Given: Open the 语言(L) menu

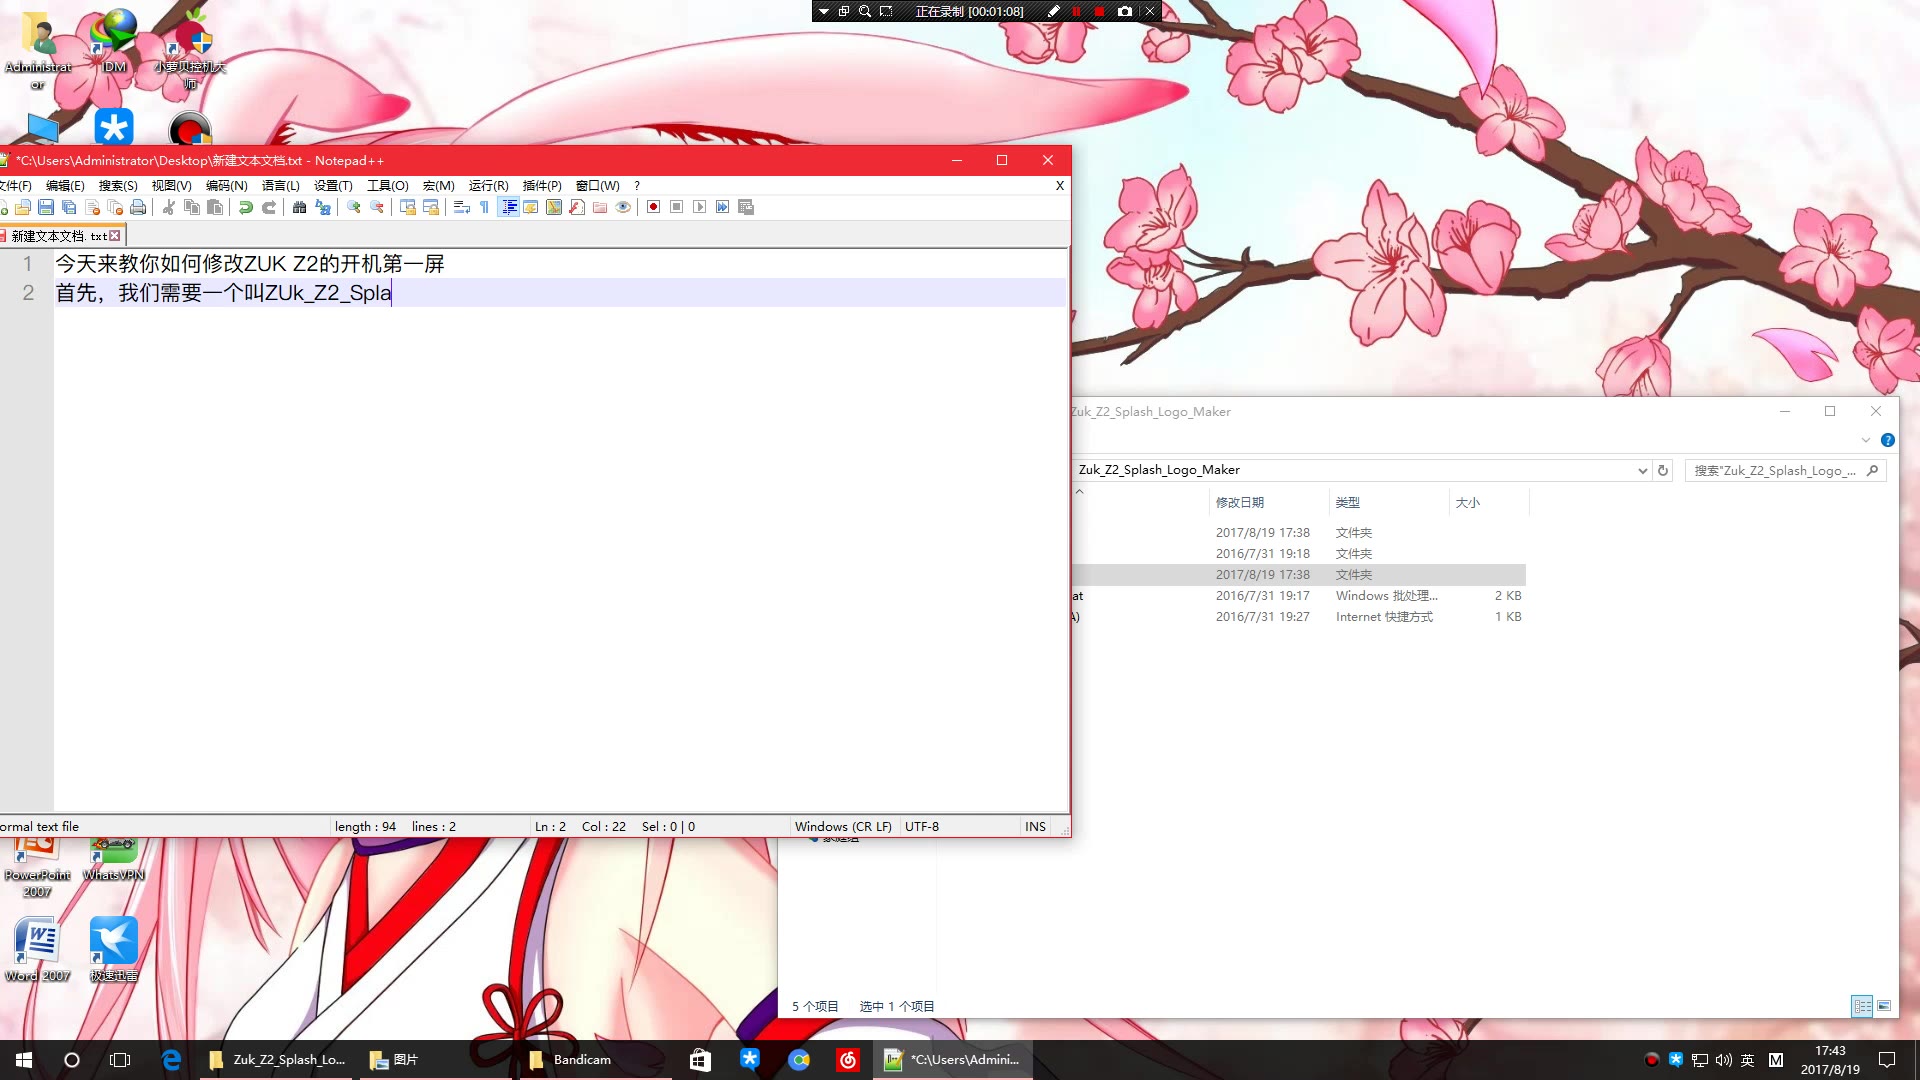Looking at the screenshot, I should (280, 186).
